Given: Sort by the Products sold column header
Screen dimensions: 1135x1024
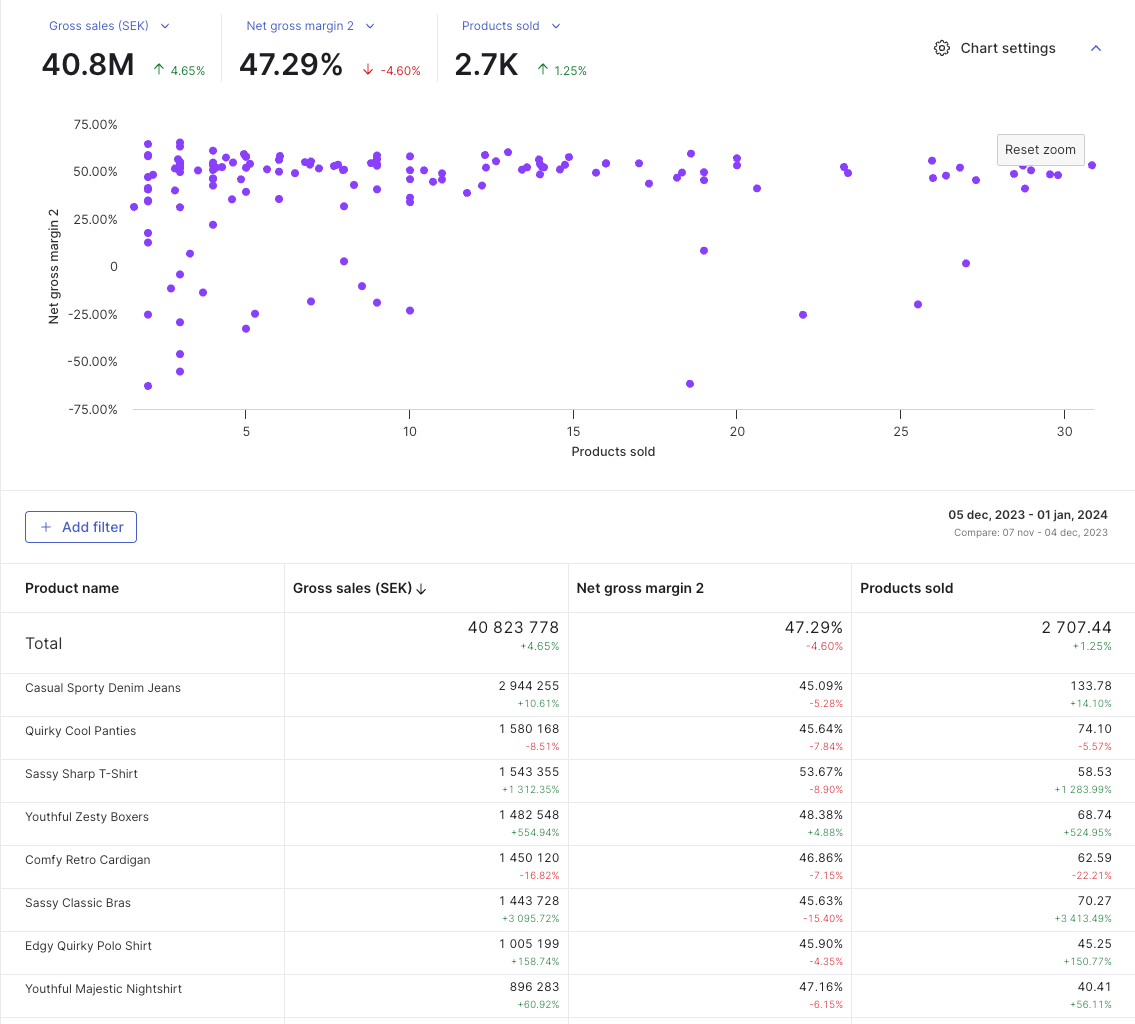Looking at the screenshot, I should (906, 588).
